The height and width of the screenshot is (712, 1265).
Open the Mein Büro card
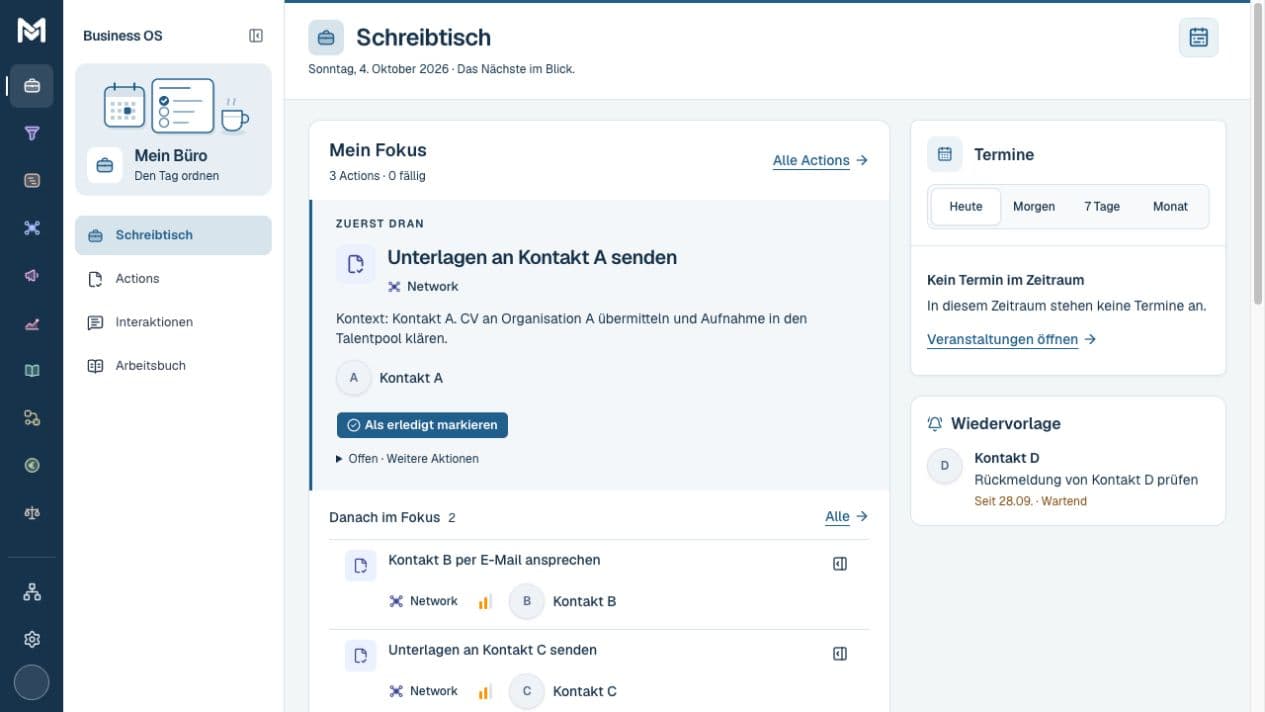pyautogui.click(x=173, y=130)
